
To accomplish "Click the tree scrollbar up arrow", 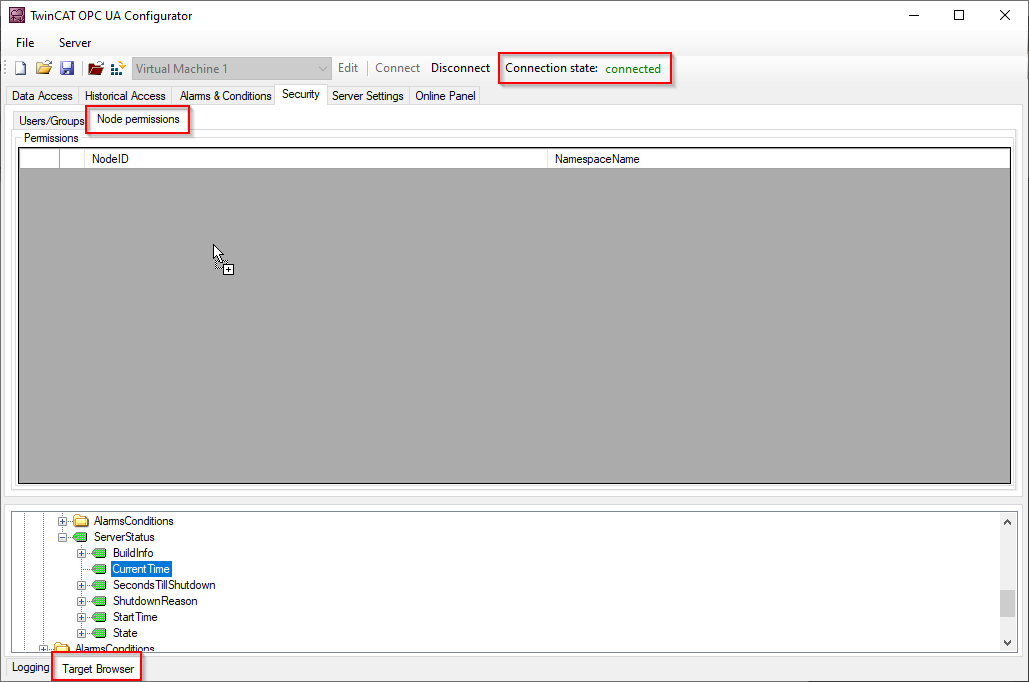I will pos(1007,522).
